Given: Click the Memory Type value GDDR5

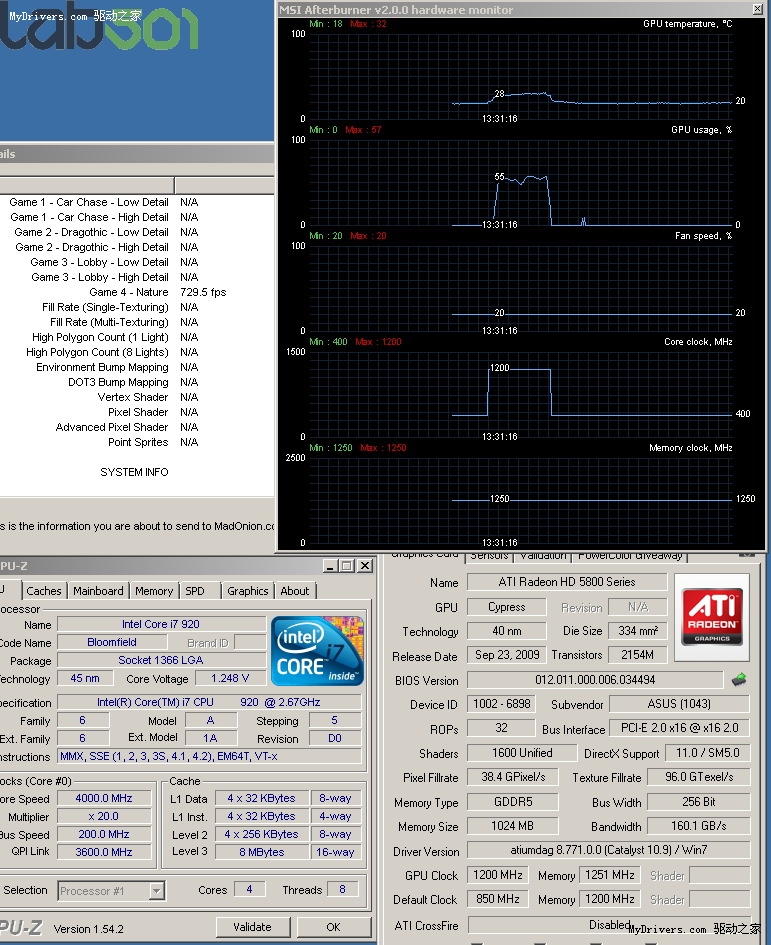Looking at the screenshot, I should (x=512, y=802).
